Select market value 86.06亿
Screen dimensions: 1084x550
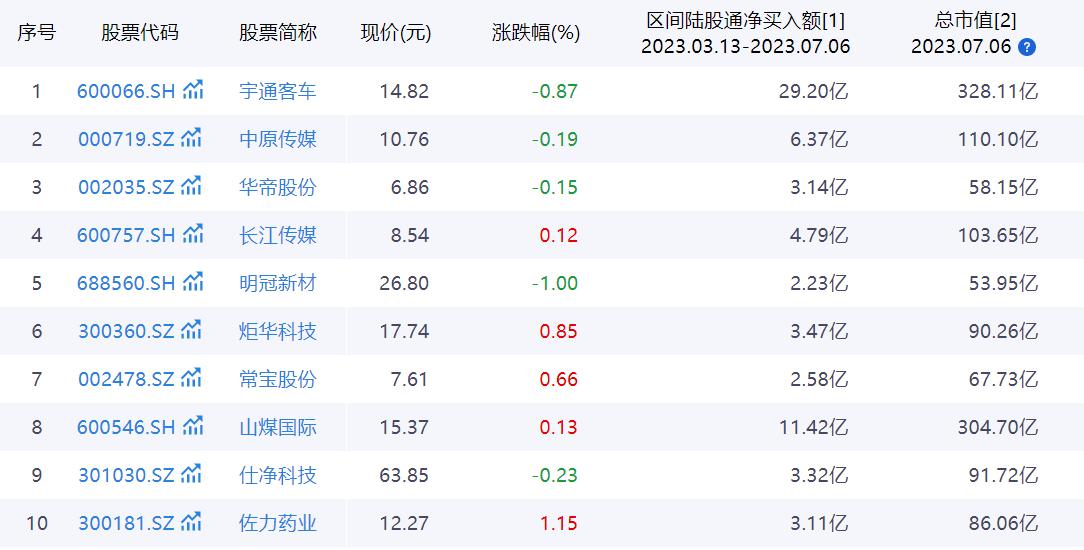point(1003,524)
